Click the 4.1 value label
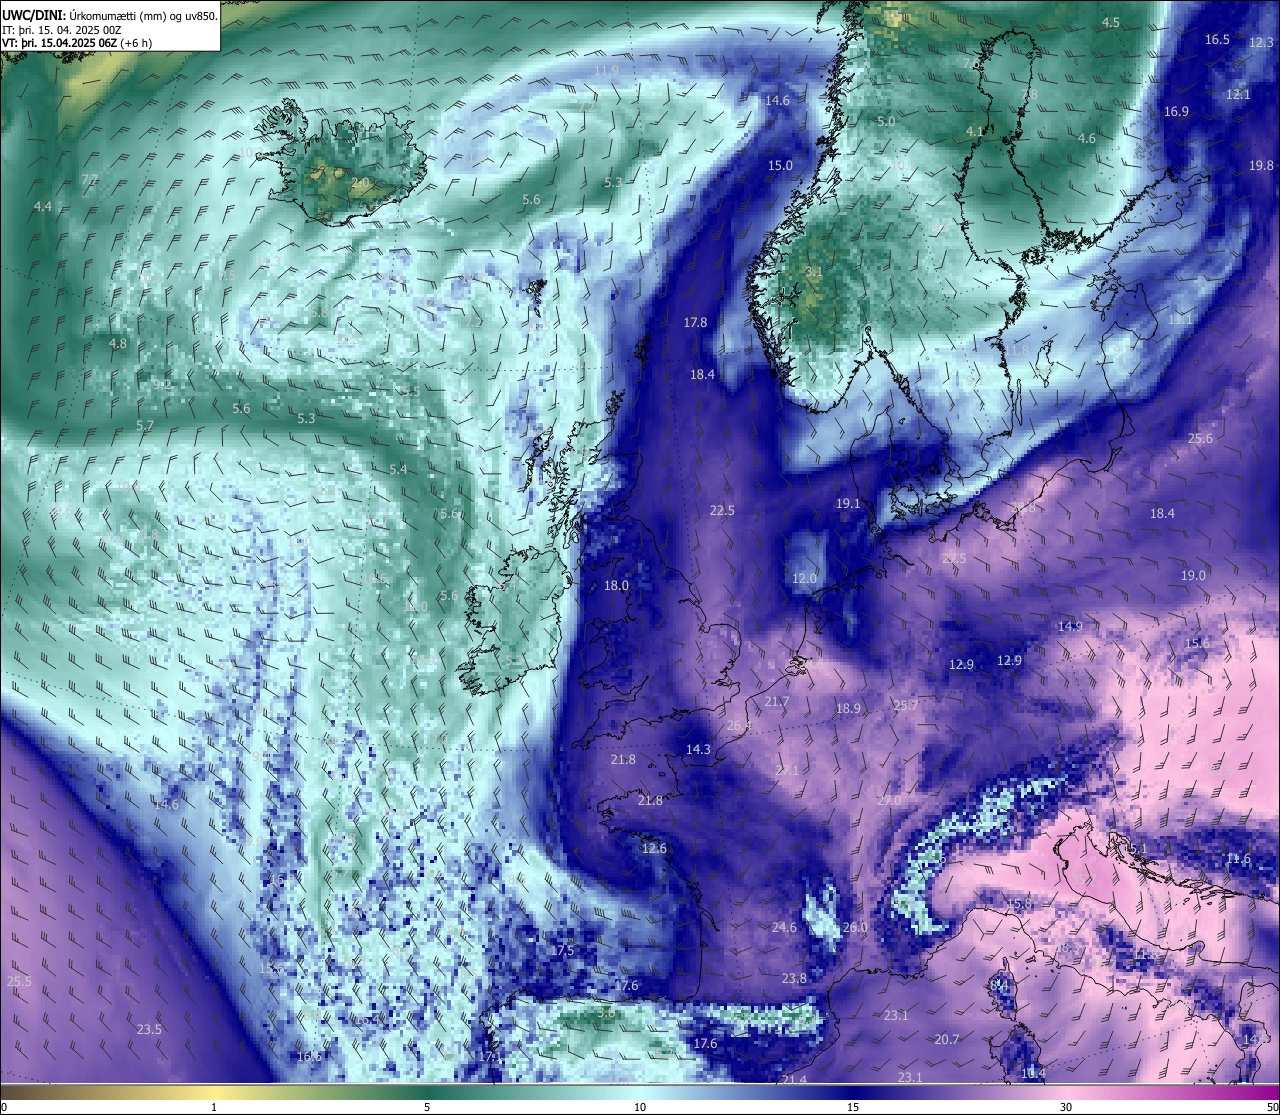This screenshot has height=1115, width=1280. point(975,131)
